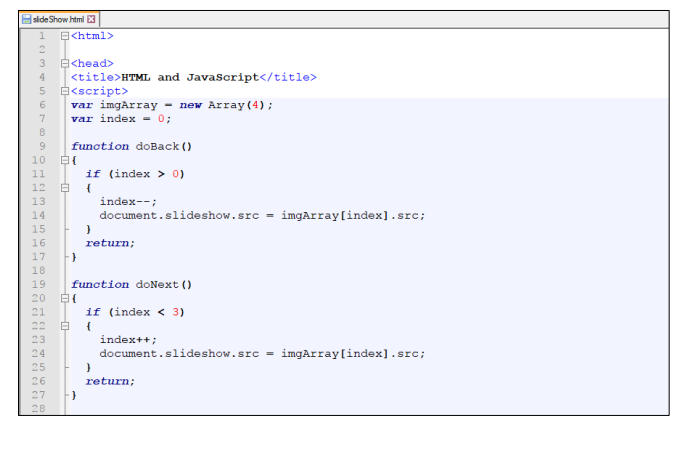691x455 pixels.
Task: Click the 'index++;' statement
Action: (x=128, y=340)
